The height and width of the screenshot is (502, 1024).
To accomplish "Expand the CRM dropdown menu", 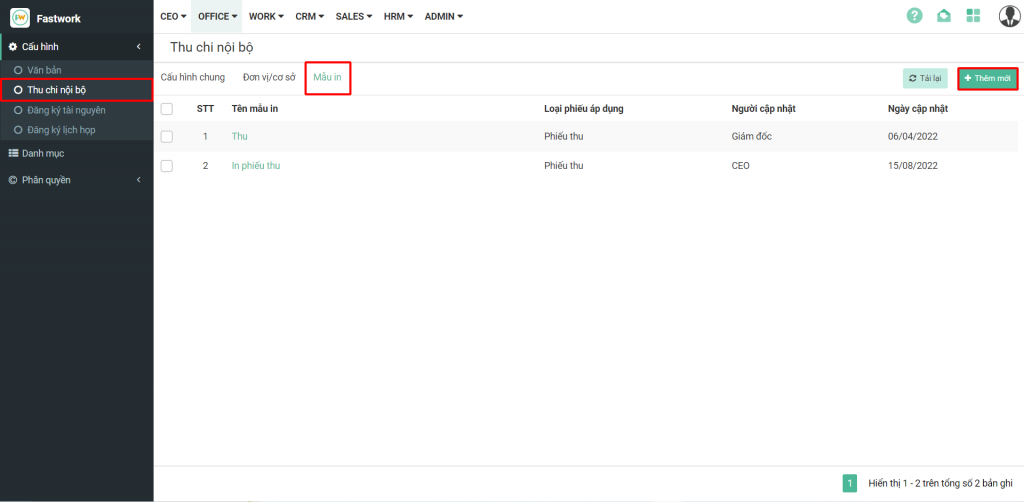I will [x=310, y=16].
